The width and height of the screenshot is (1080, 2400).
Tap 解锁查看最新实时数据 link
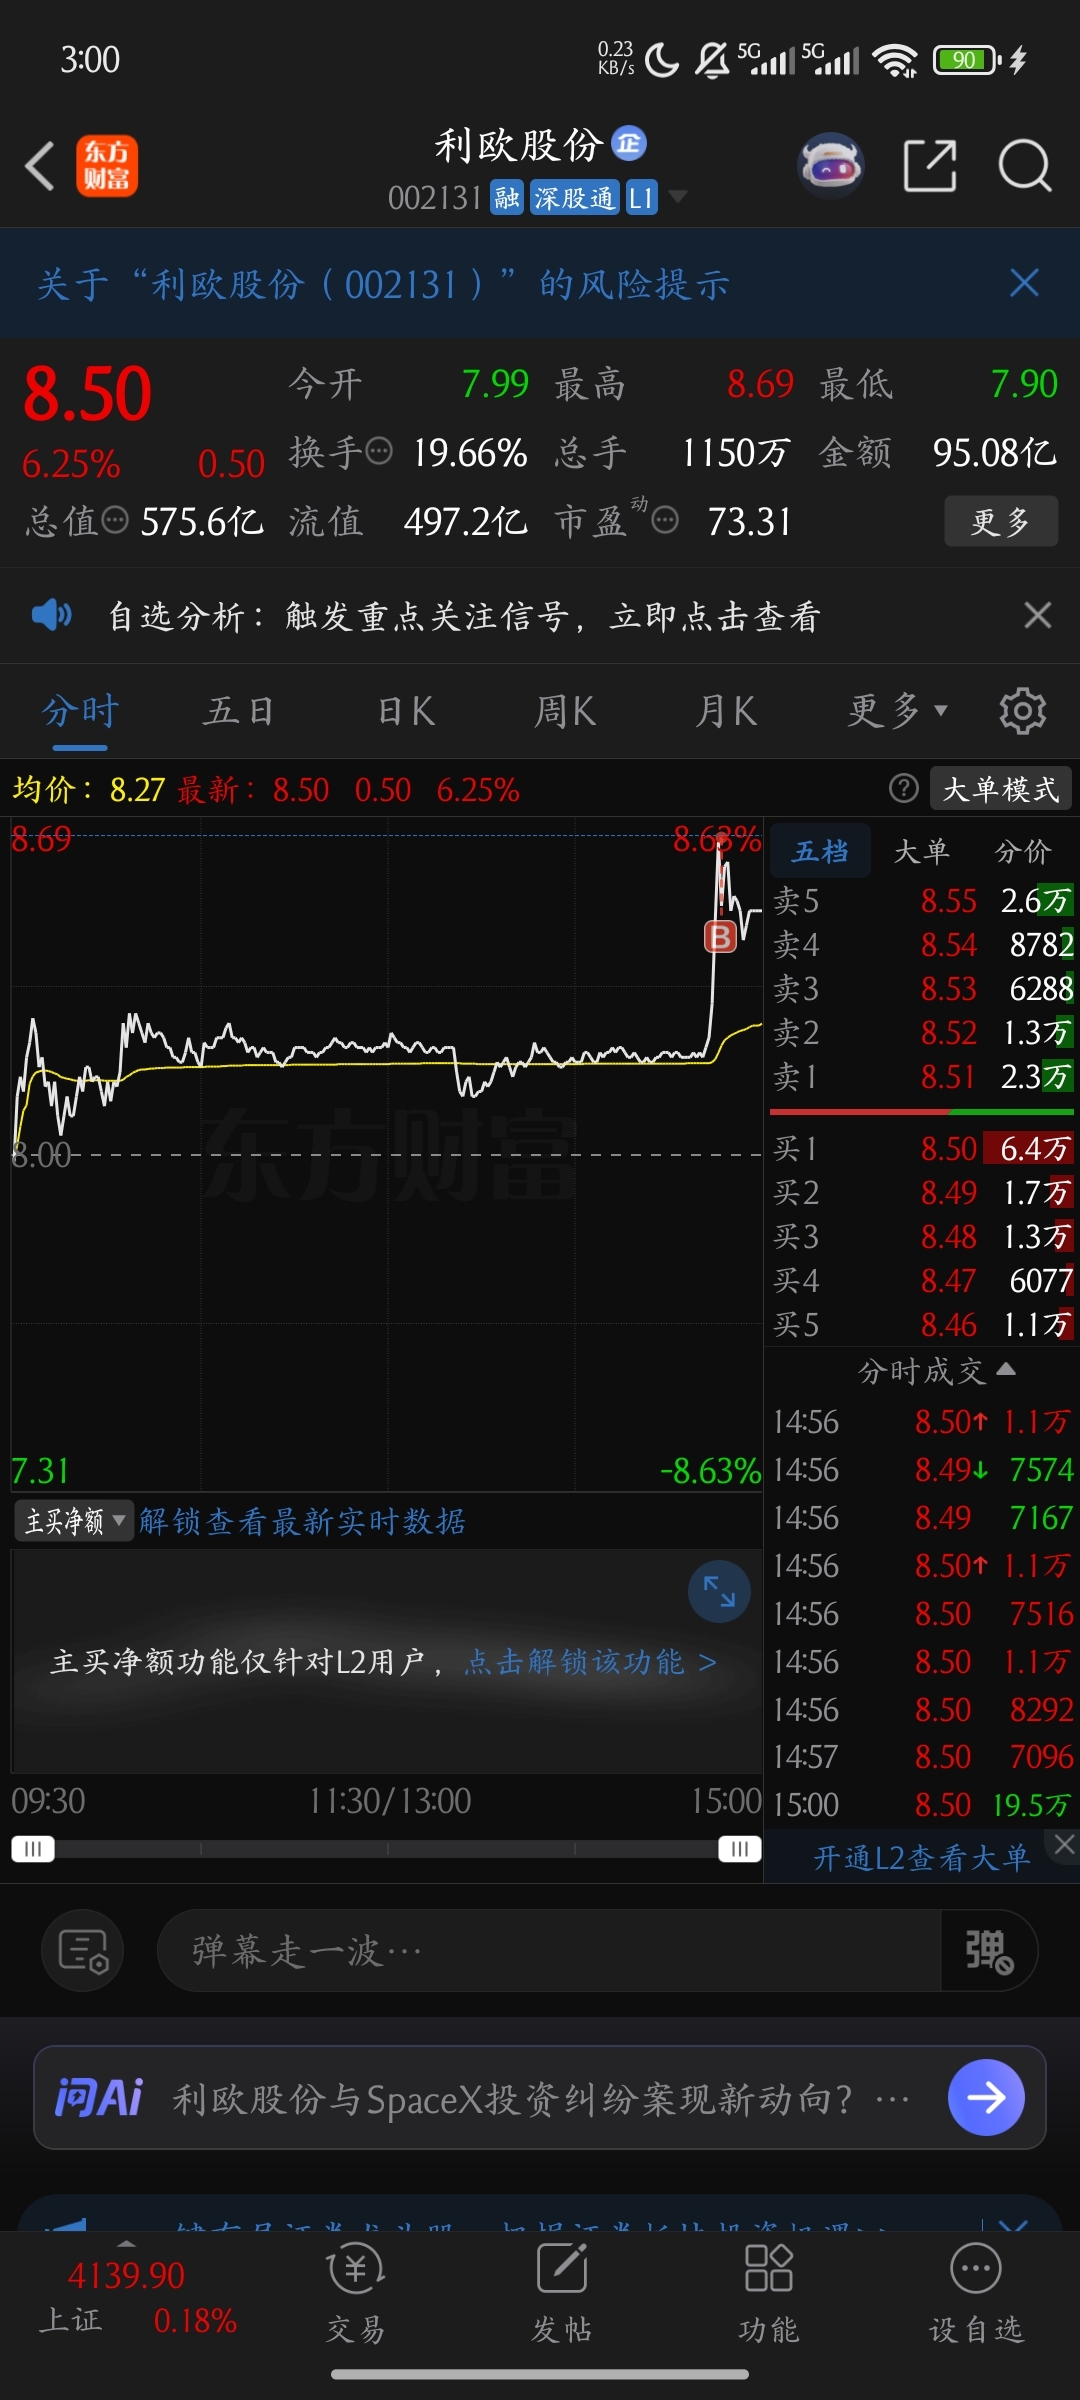click(303, 1521)
